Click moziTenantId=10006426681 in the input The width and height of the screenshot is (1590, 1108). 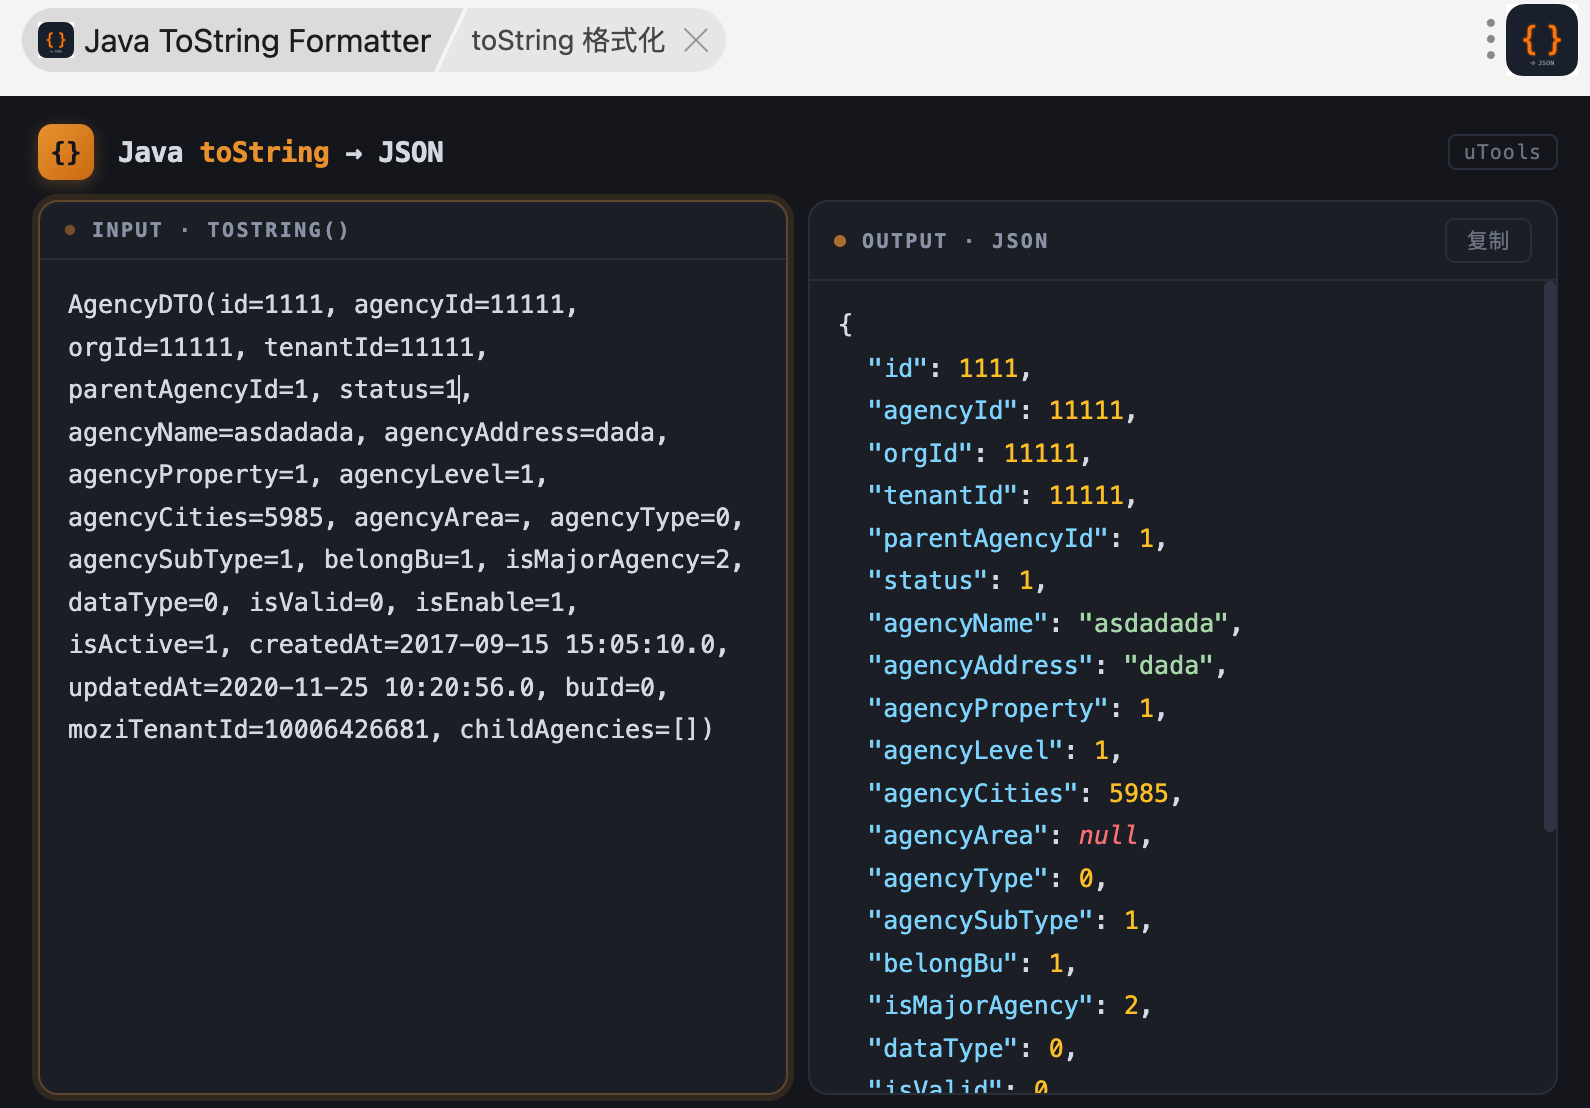tap(249, 729)
